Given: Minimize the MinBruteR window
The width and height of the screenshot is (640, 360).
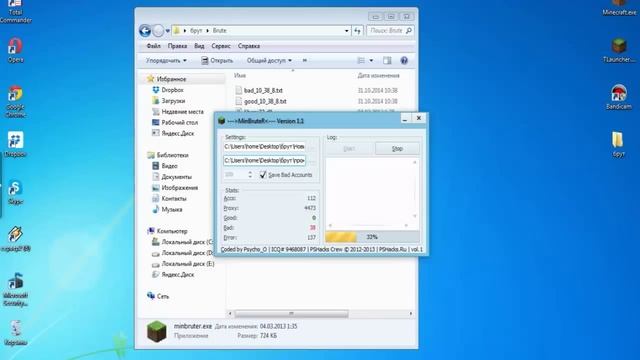Looking at the screenshot, I should (x=405, y=118).
